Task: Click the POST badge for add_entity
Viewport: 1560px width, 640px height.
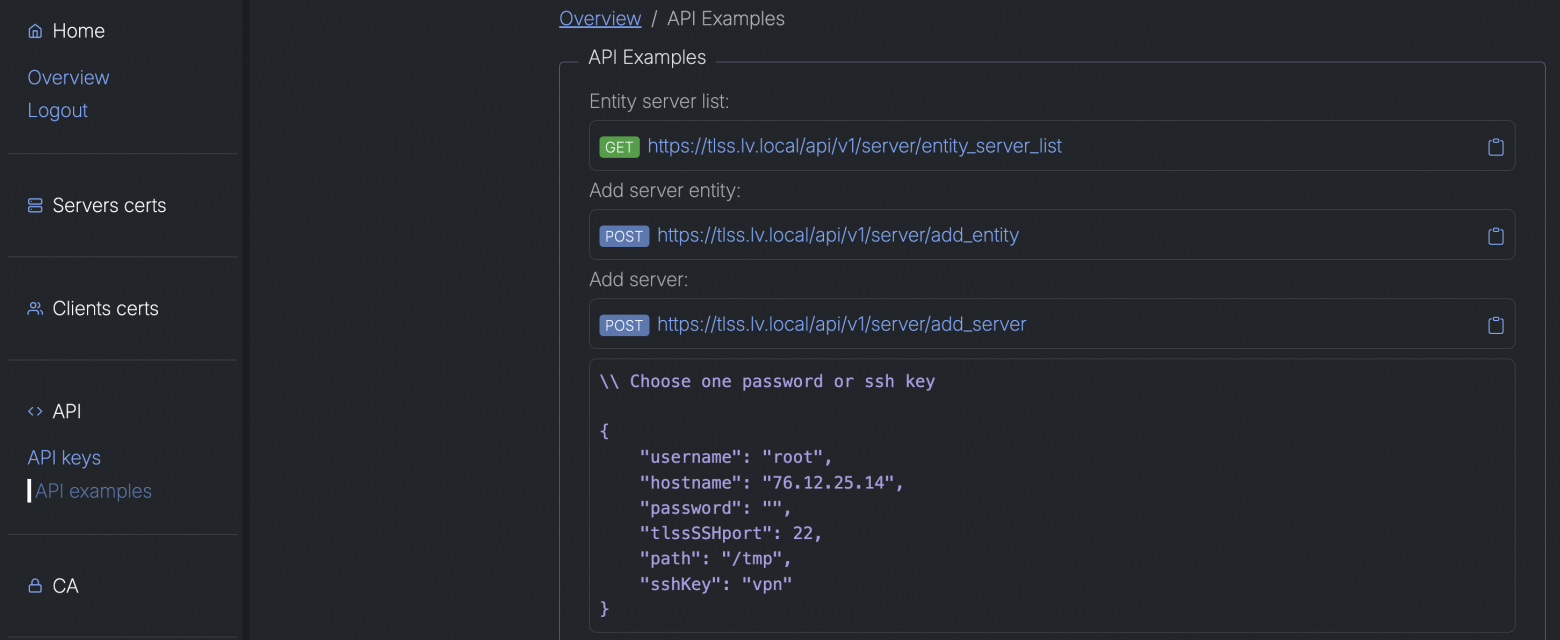Action: tap(624, 236)
